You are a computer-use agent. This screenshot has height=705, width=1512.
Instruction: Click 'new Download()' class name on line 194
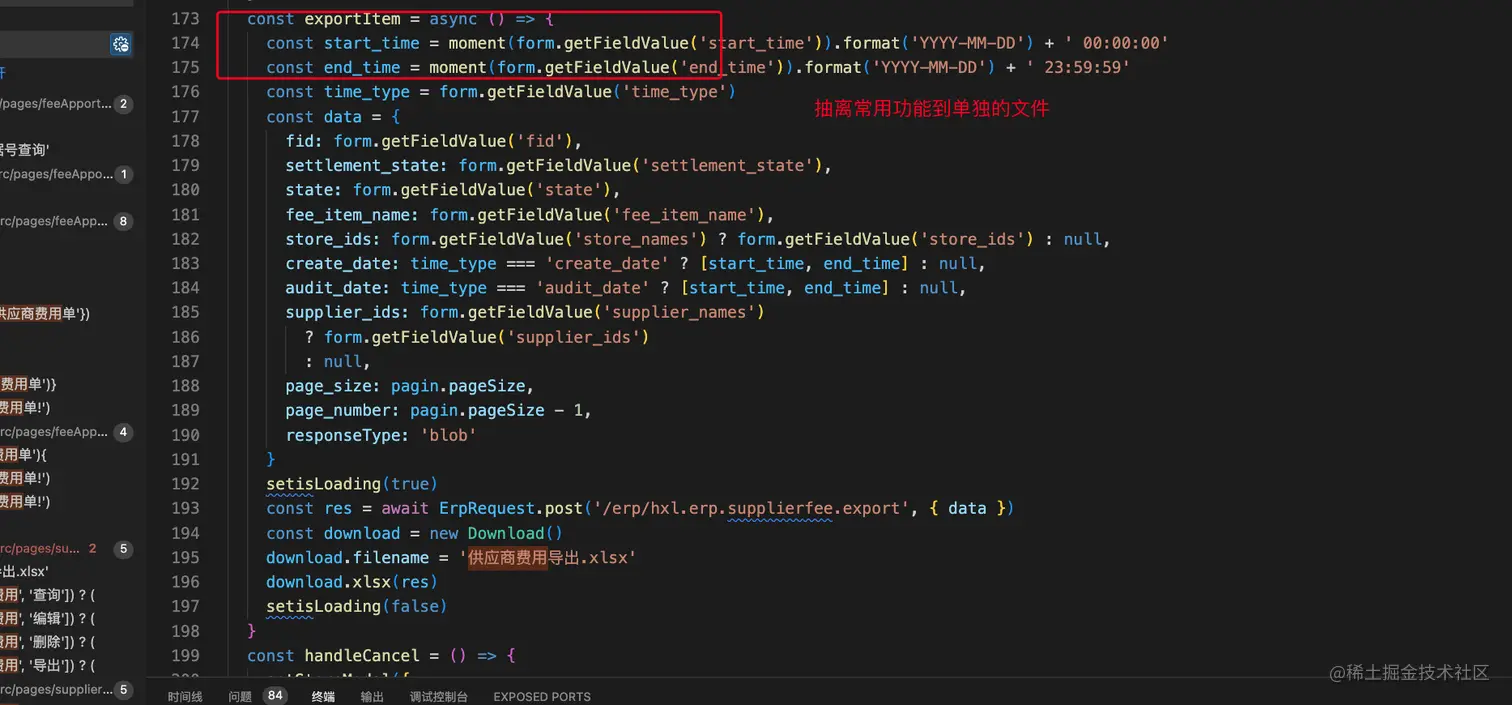coord(506,534)
